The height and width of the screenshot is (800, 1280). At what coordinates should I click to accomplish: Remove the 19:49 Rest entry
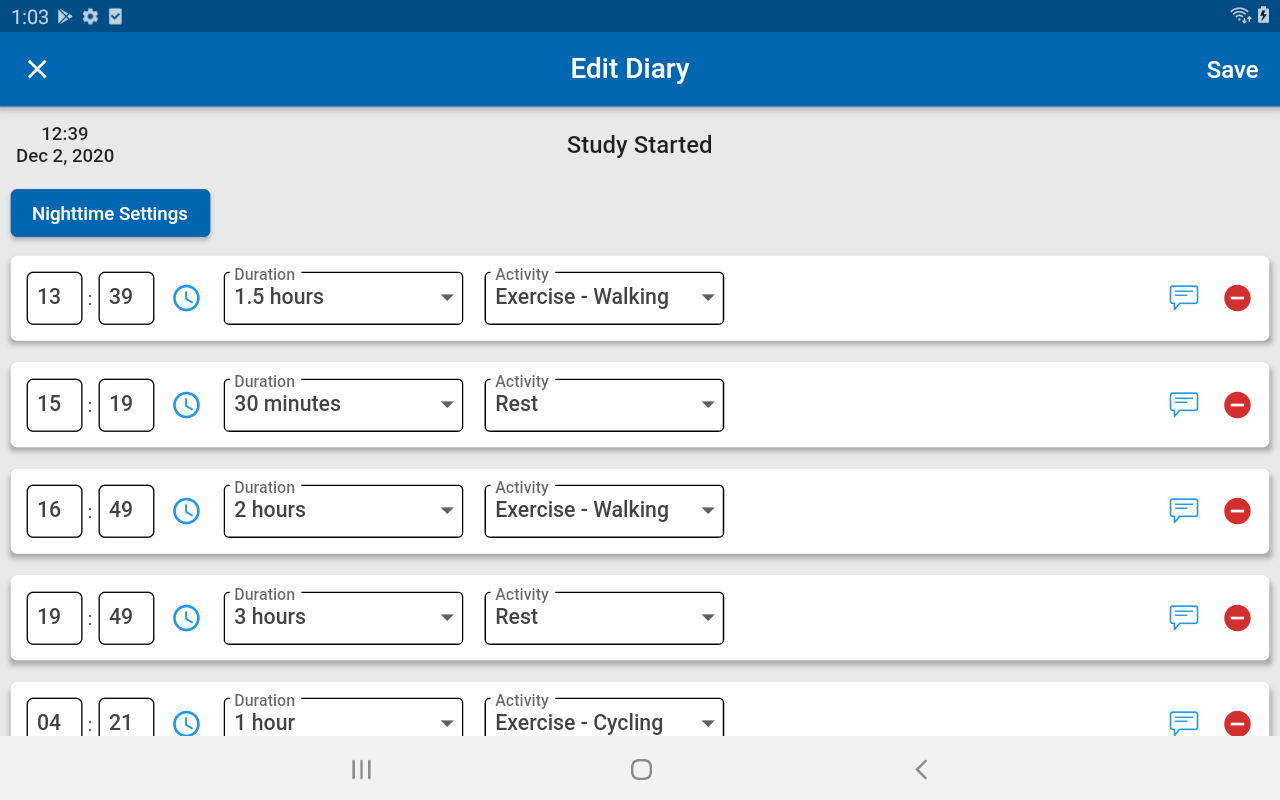(x=1237, y=618)
